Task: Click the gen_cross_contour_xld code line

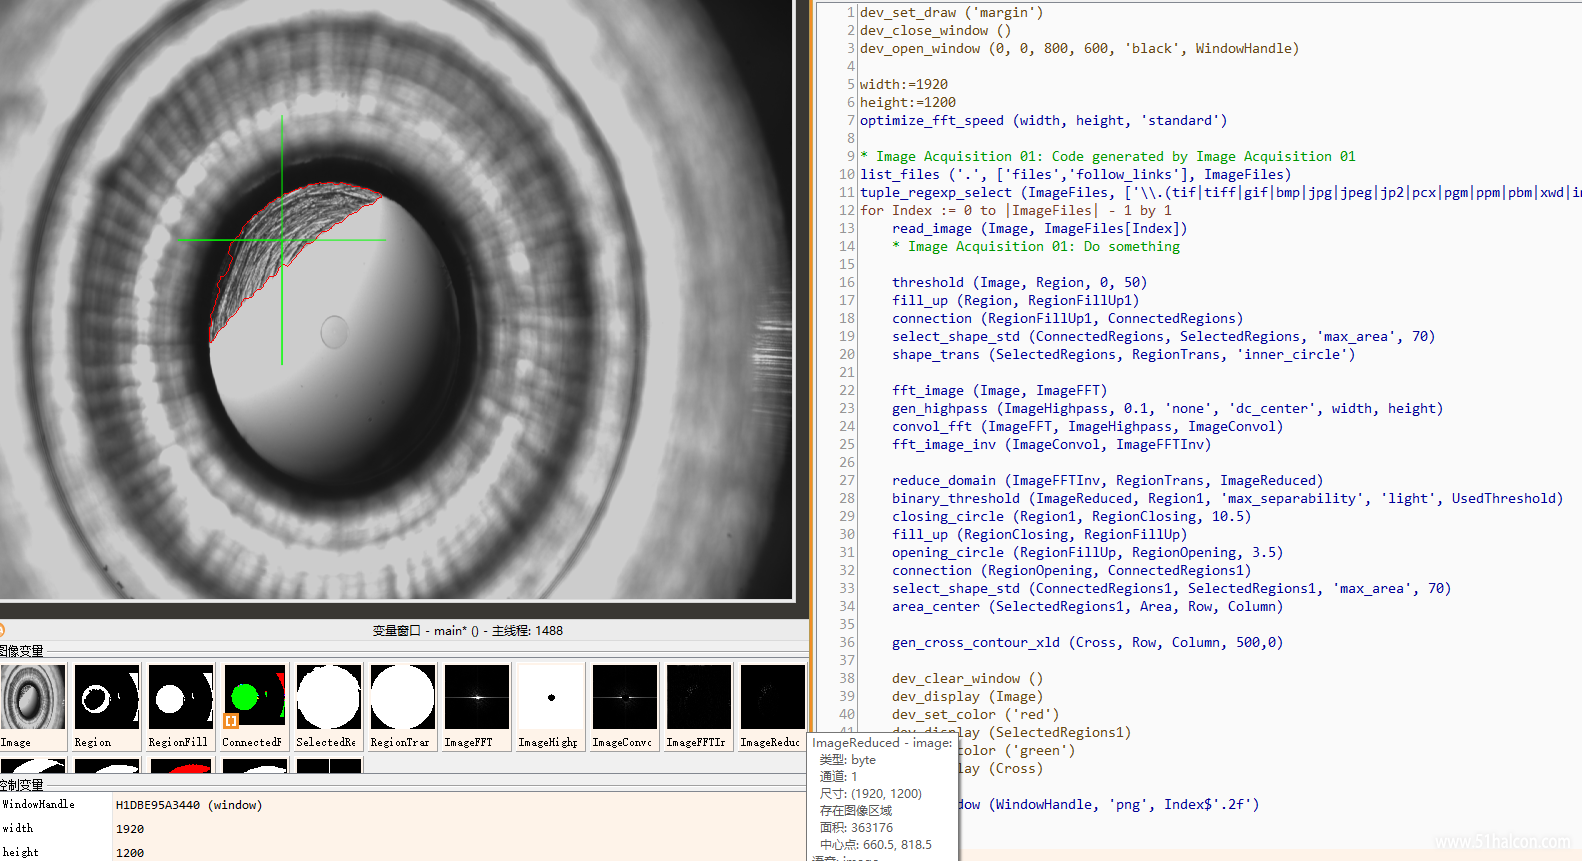Action: (1087, 642)
